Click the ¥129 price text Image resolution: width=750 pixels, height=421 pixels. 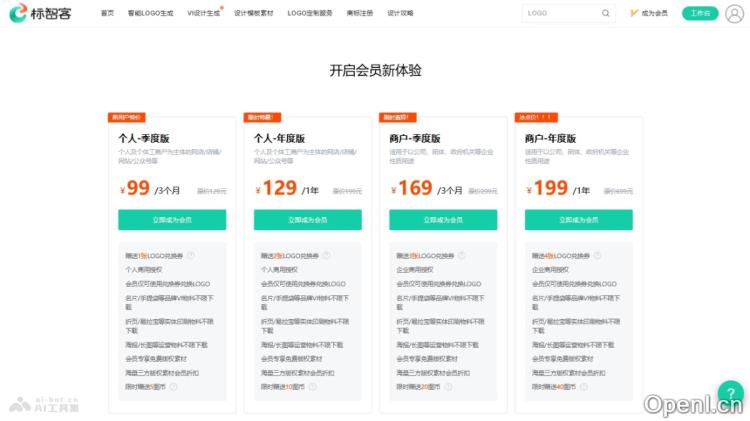276,188
